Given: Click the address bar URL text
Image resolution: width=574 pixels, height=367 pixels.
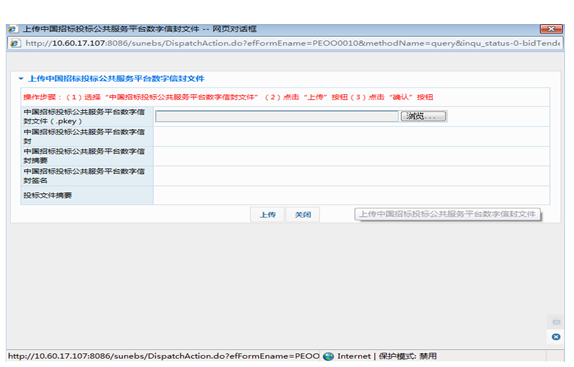Looking at the screenshot, I should (x=292, y=44).
